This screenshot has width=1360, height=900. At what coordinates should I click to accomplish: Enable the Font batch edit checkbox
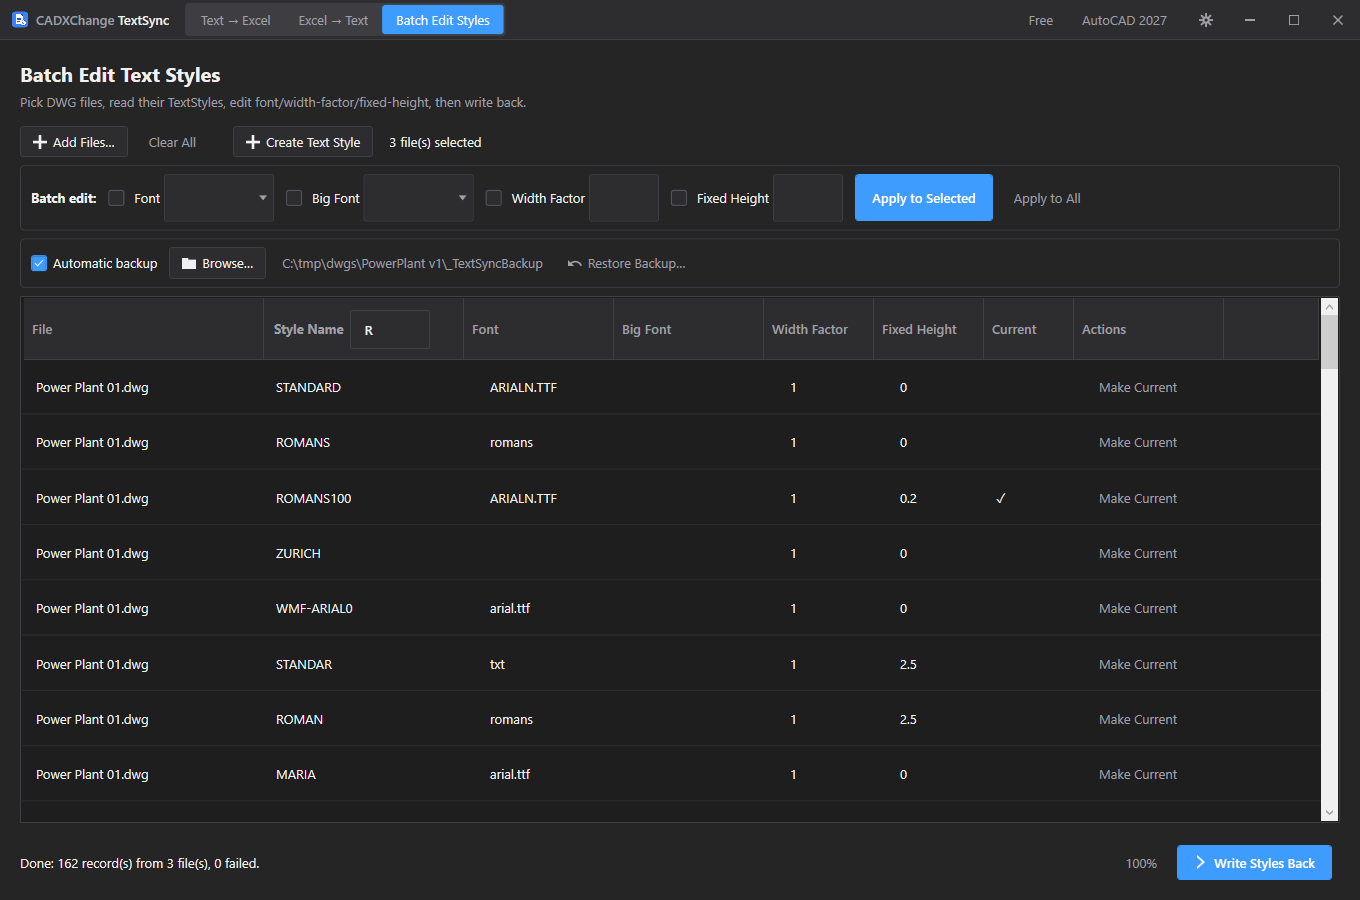coord(116,198)
